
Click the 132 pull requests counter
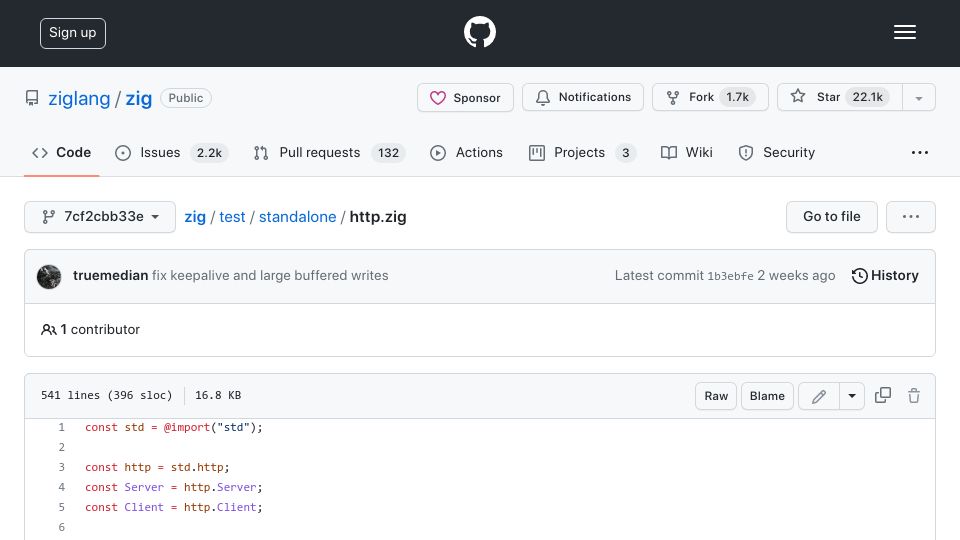coord(388,152)
